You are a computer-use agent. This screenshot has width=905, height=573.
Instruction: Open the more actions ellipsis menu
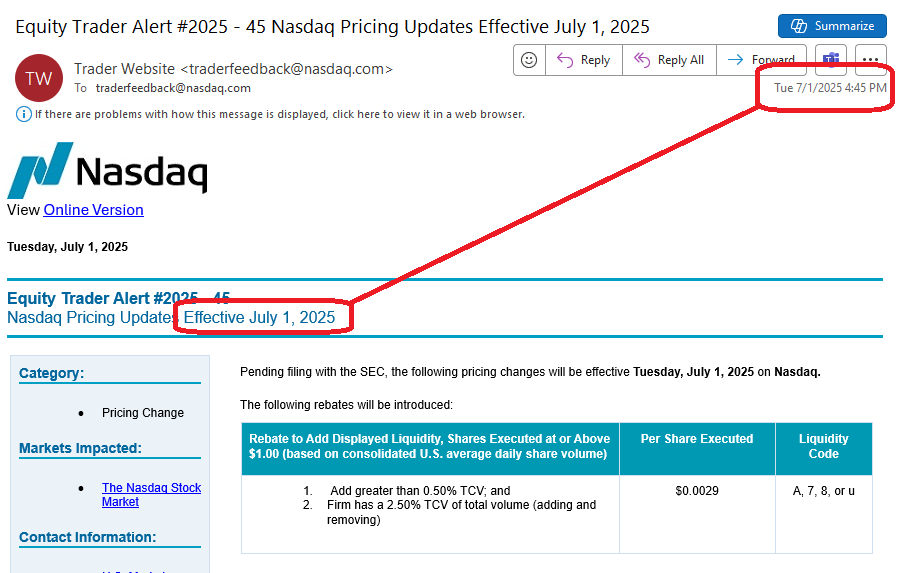click(870, 60)
